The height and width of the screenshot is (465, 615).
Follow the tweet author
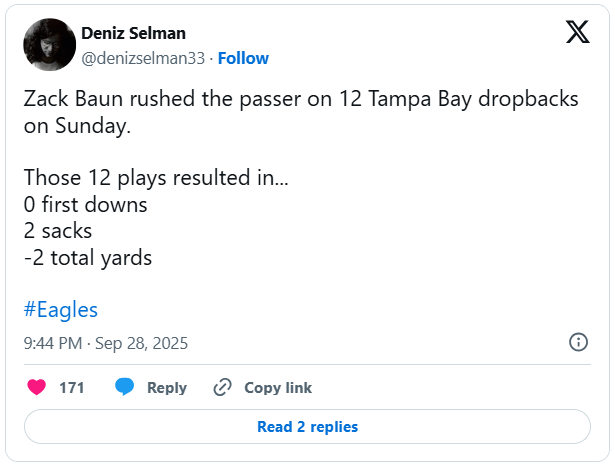pyautogui.click(x=243, y=58)
